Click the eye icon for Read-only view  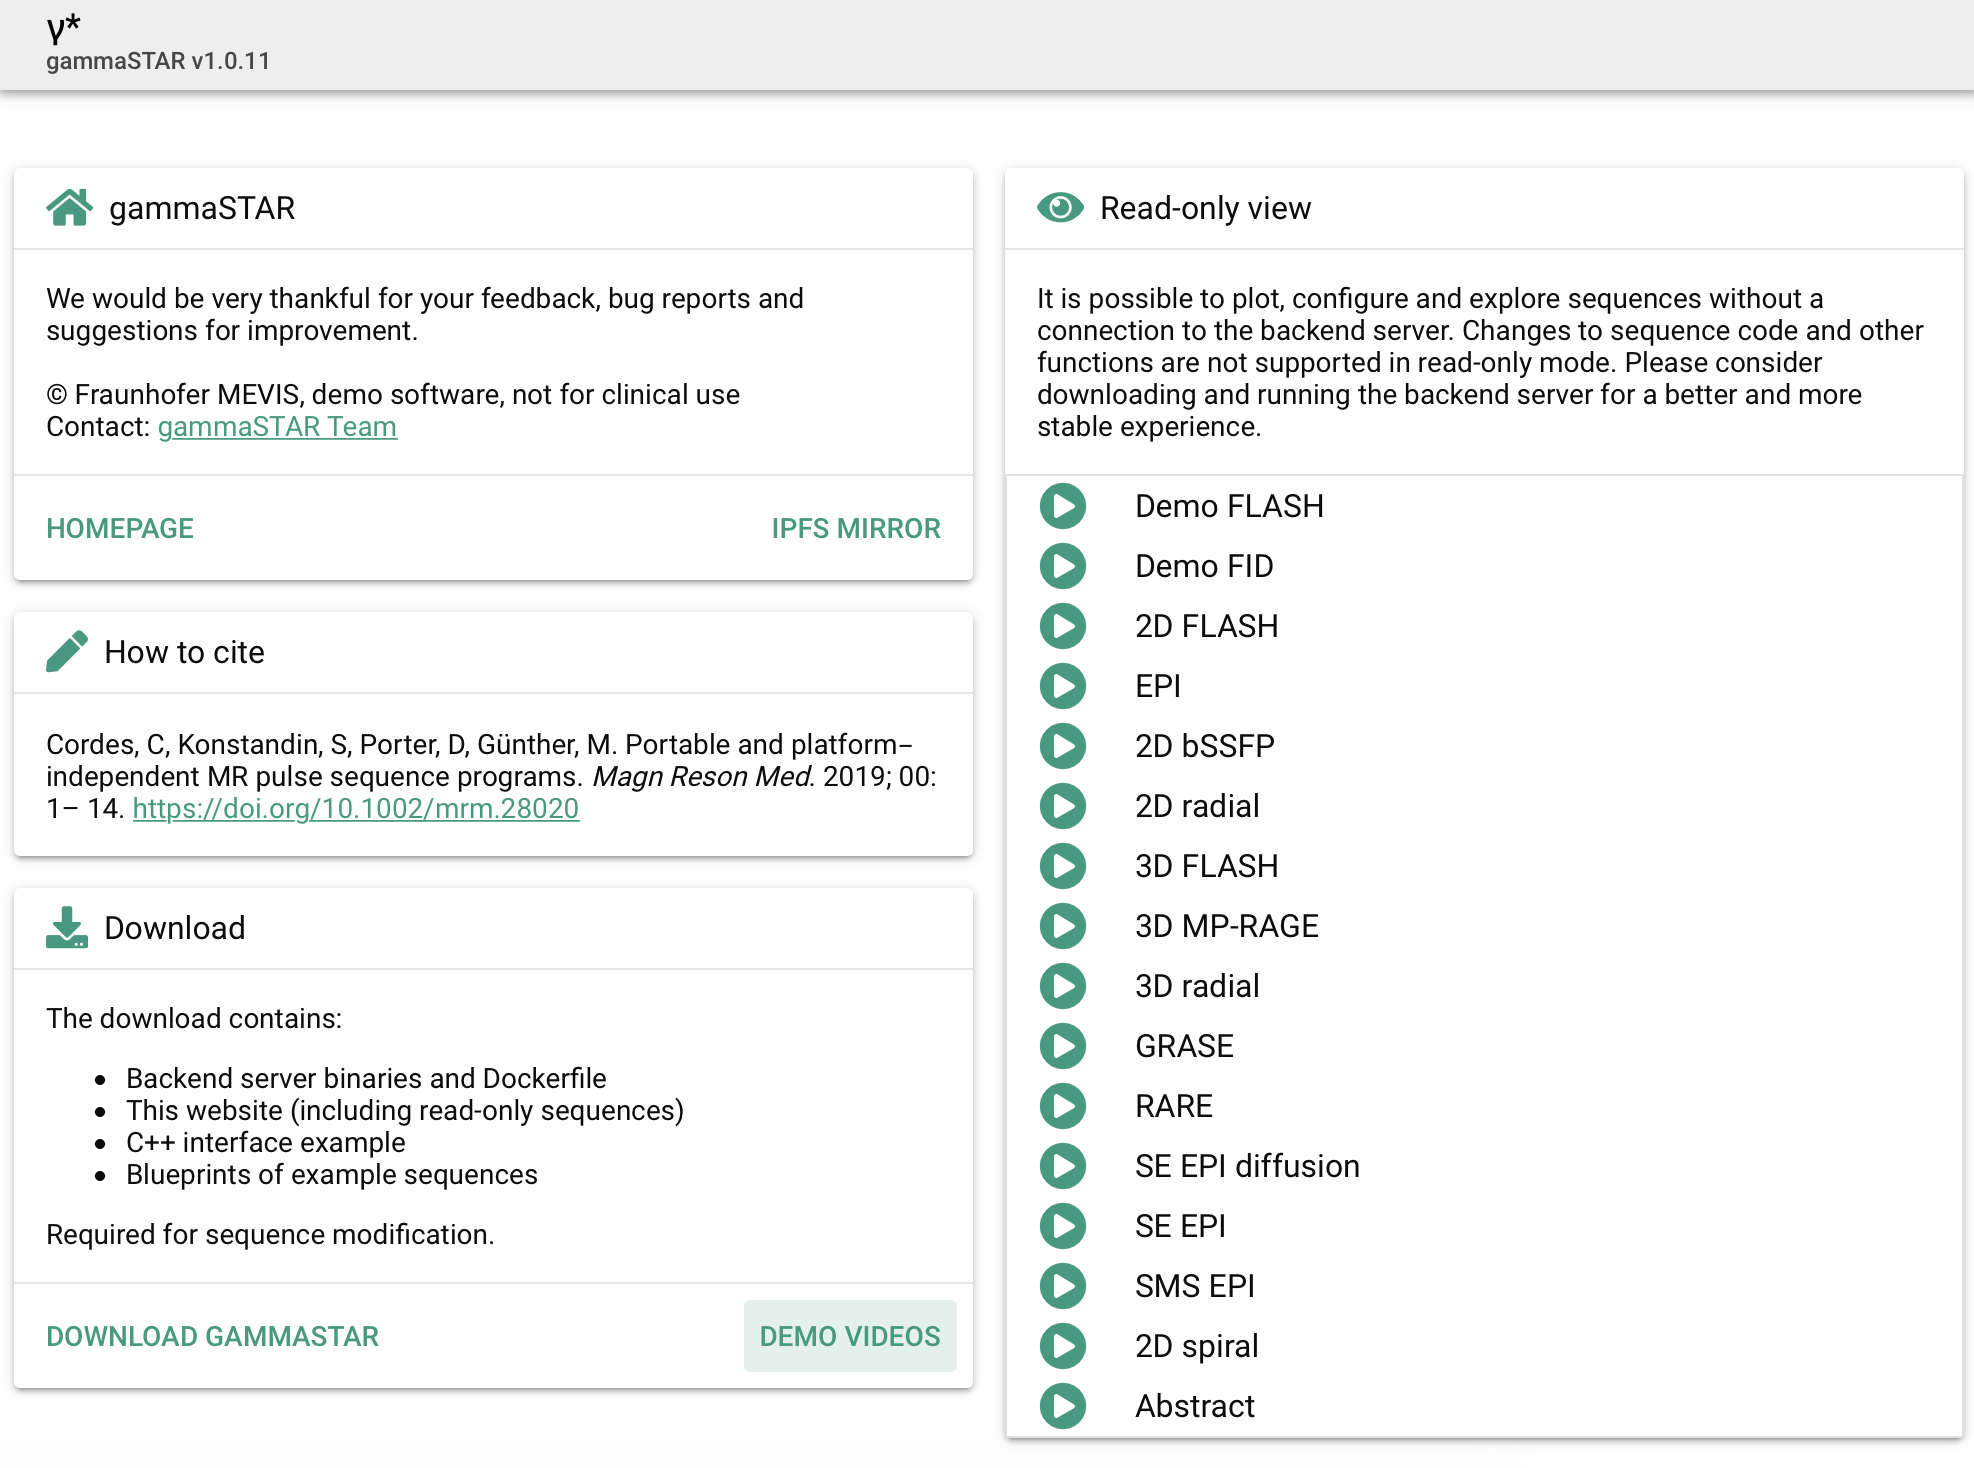(1060, 208)
